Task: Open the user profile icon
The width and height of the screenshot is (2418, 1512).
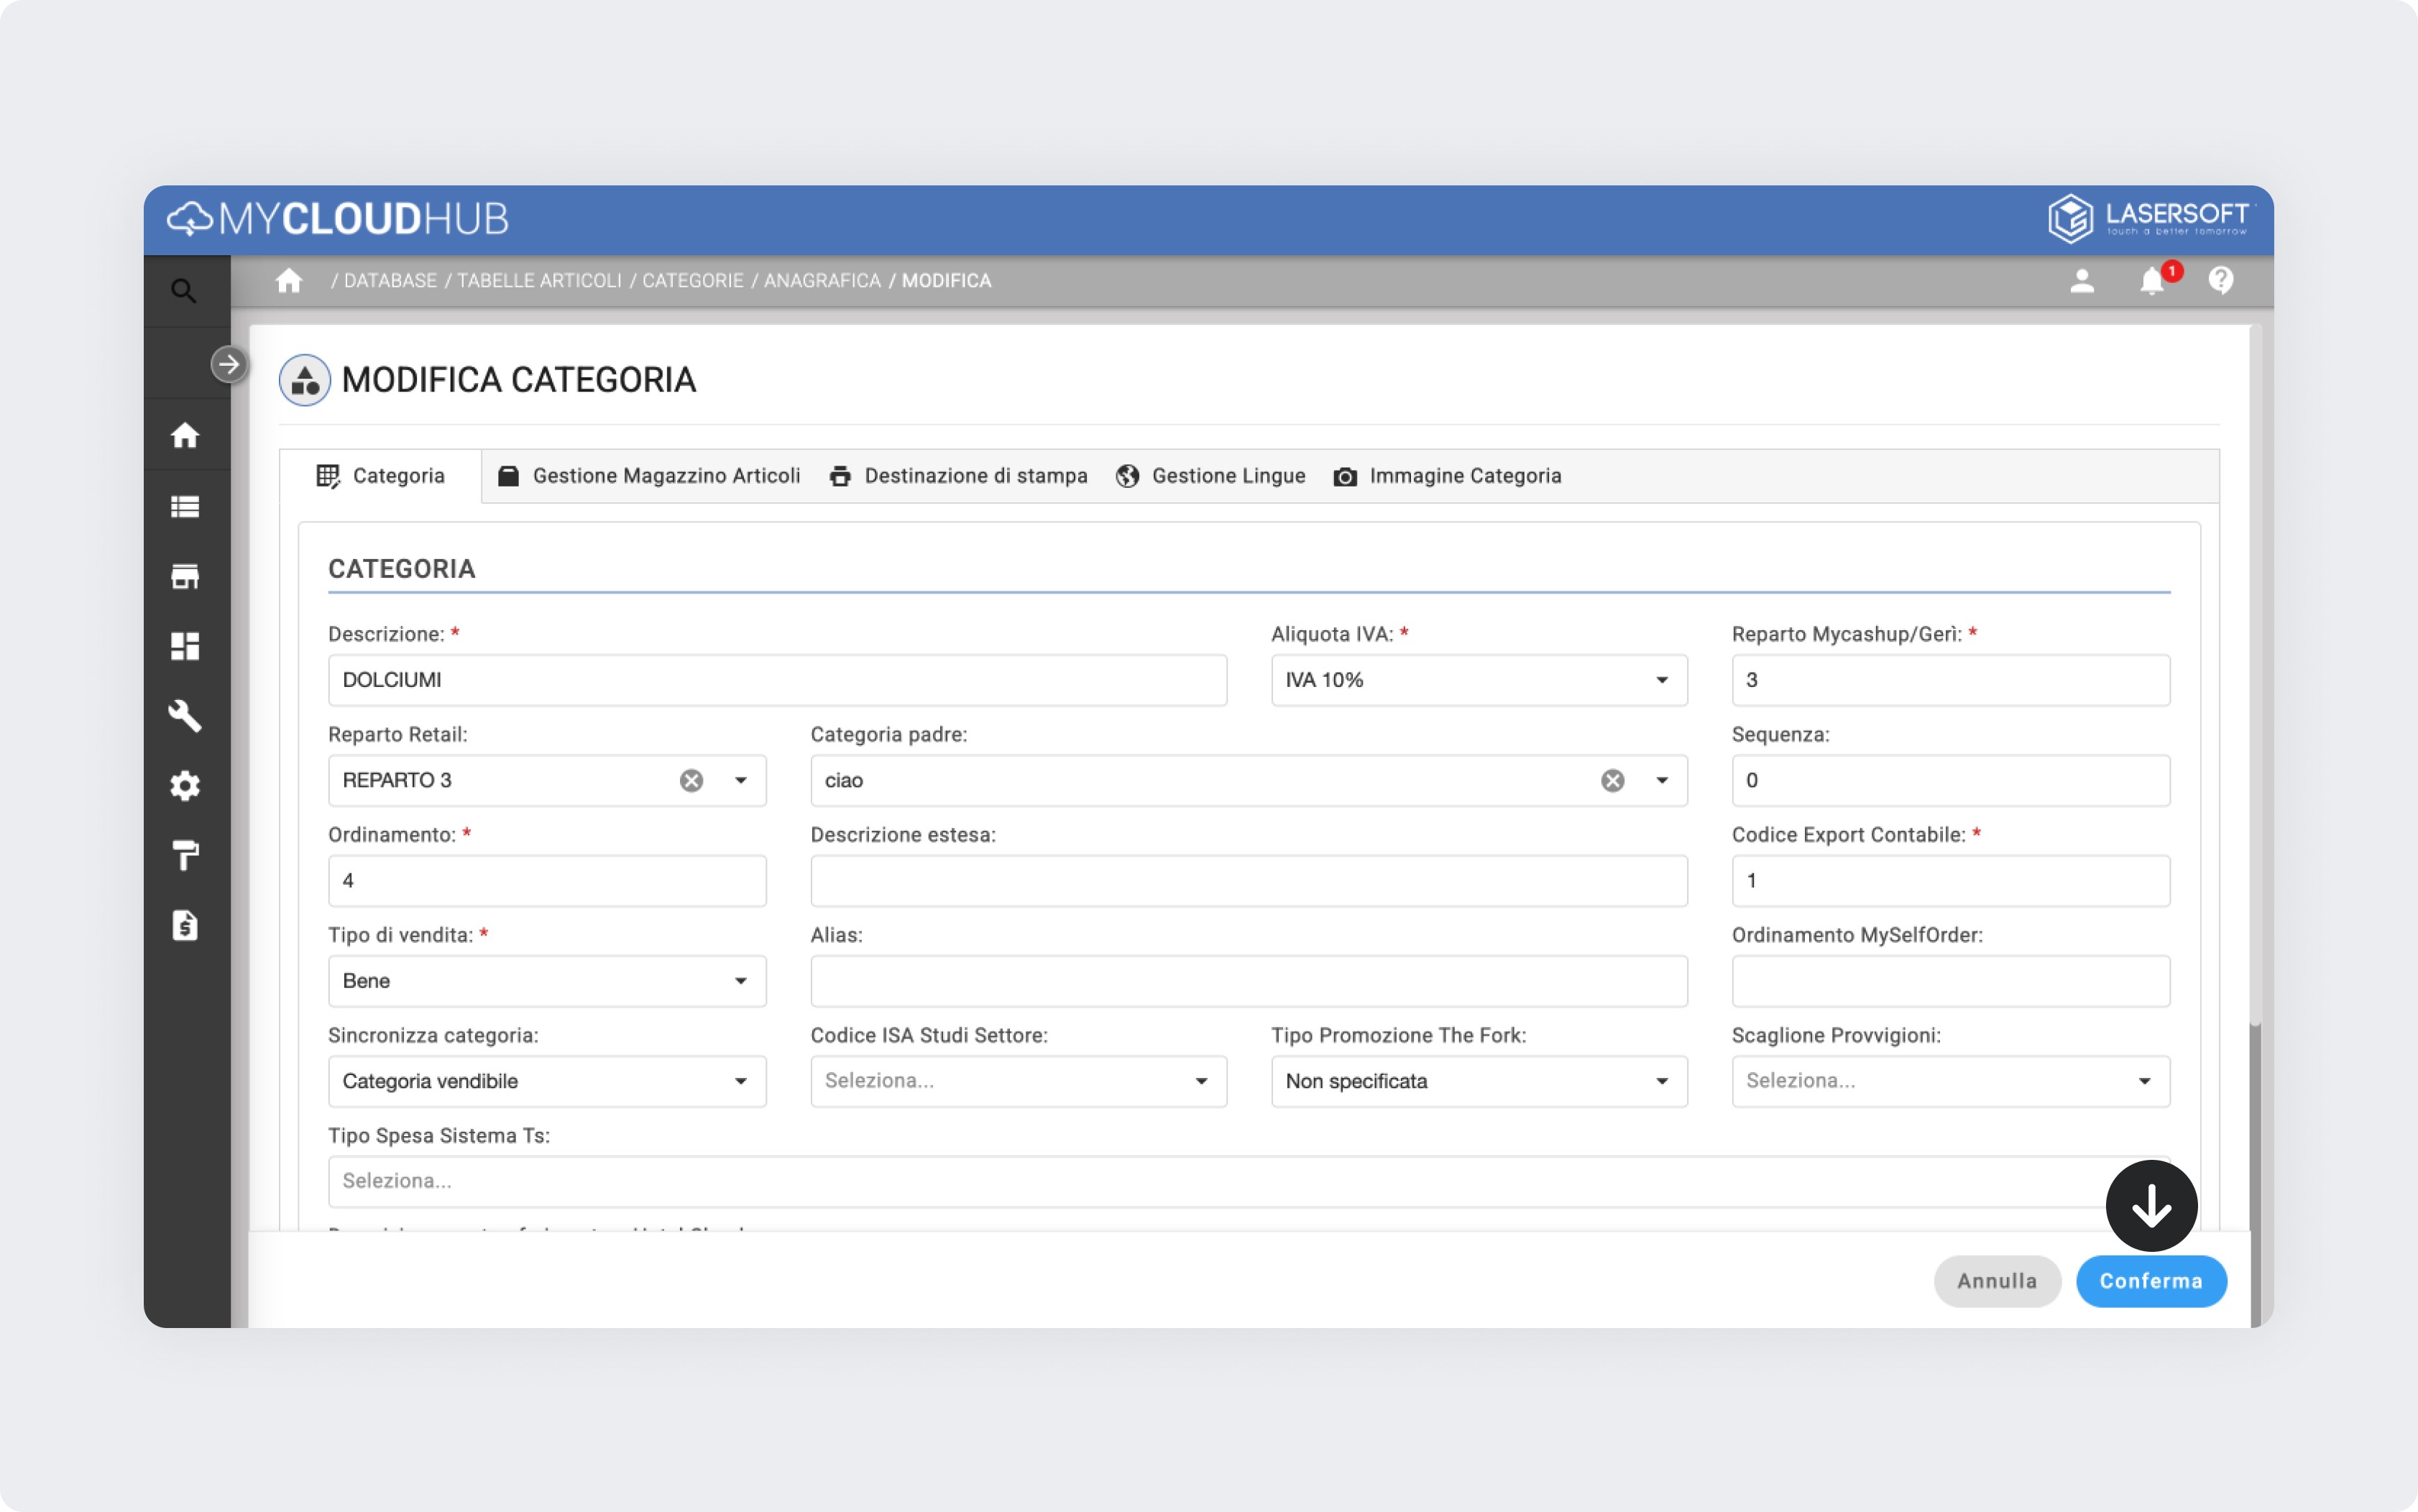Action: point(2082,281)
